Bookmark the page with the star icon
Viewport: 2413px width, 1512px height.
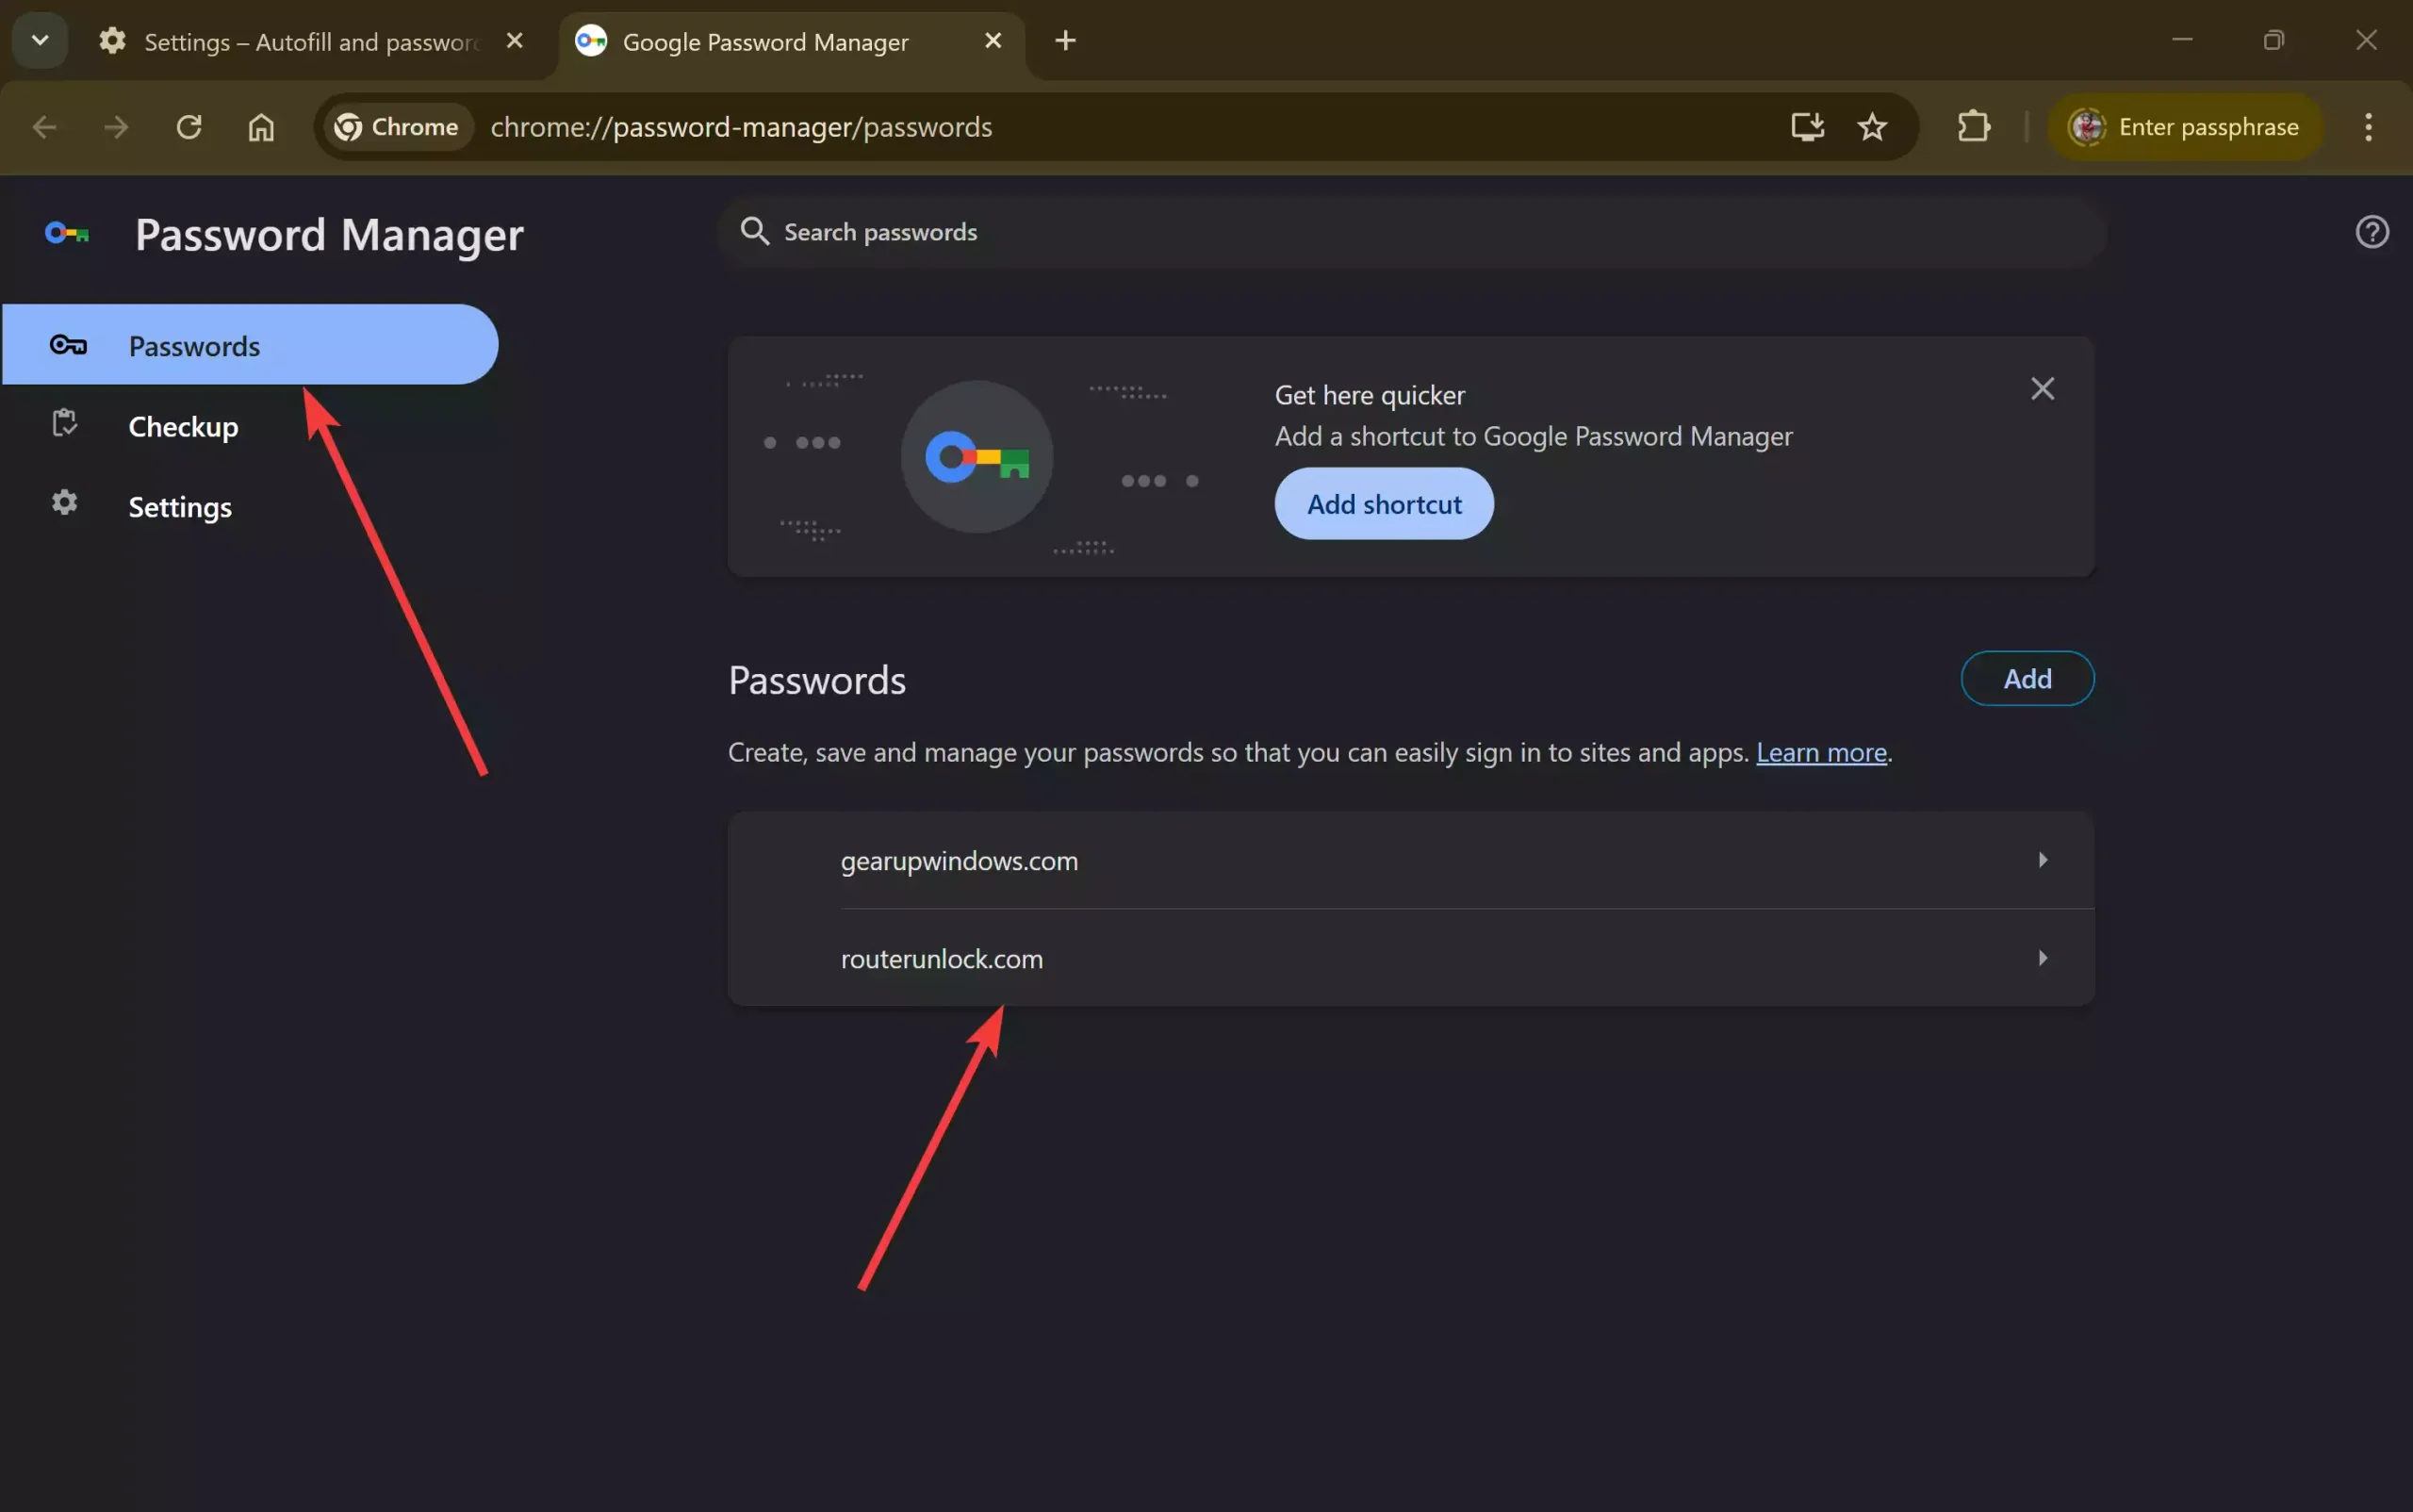point(1872,127)
